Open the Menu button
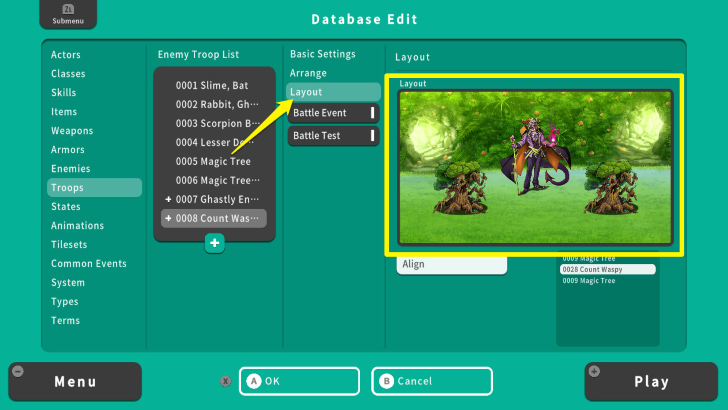 (75, 382)
